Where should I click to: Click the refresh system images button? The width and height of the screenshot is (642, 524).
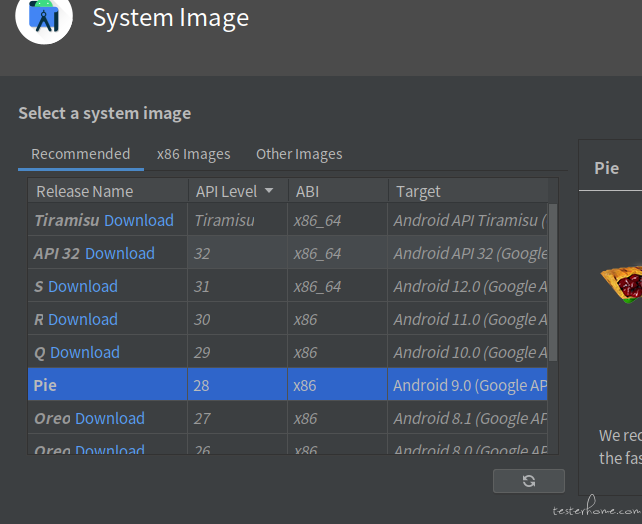(x=529, y=481)
